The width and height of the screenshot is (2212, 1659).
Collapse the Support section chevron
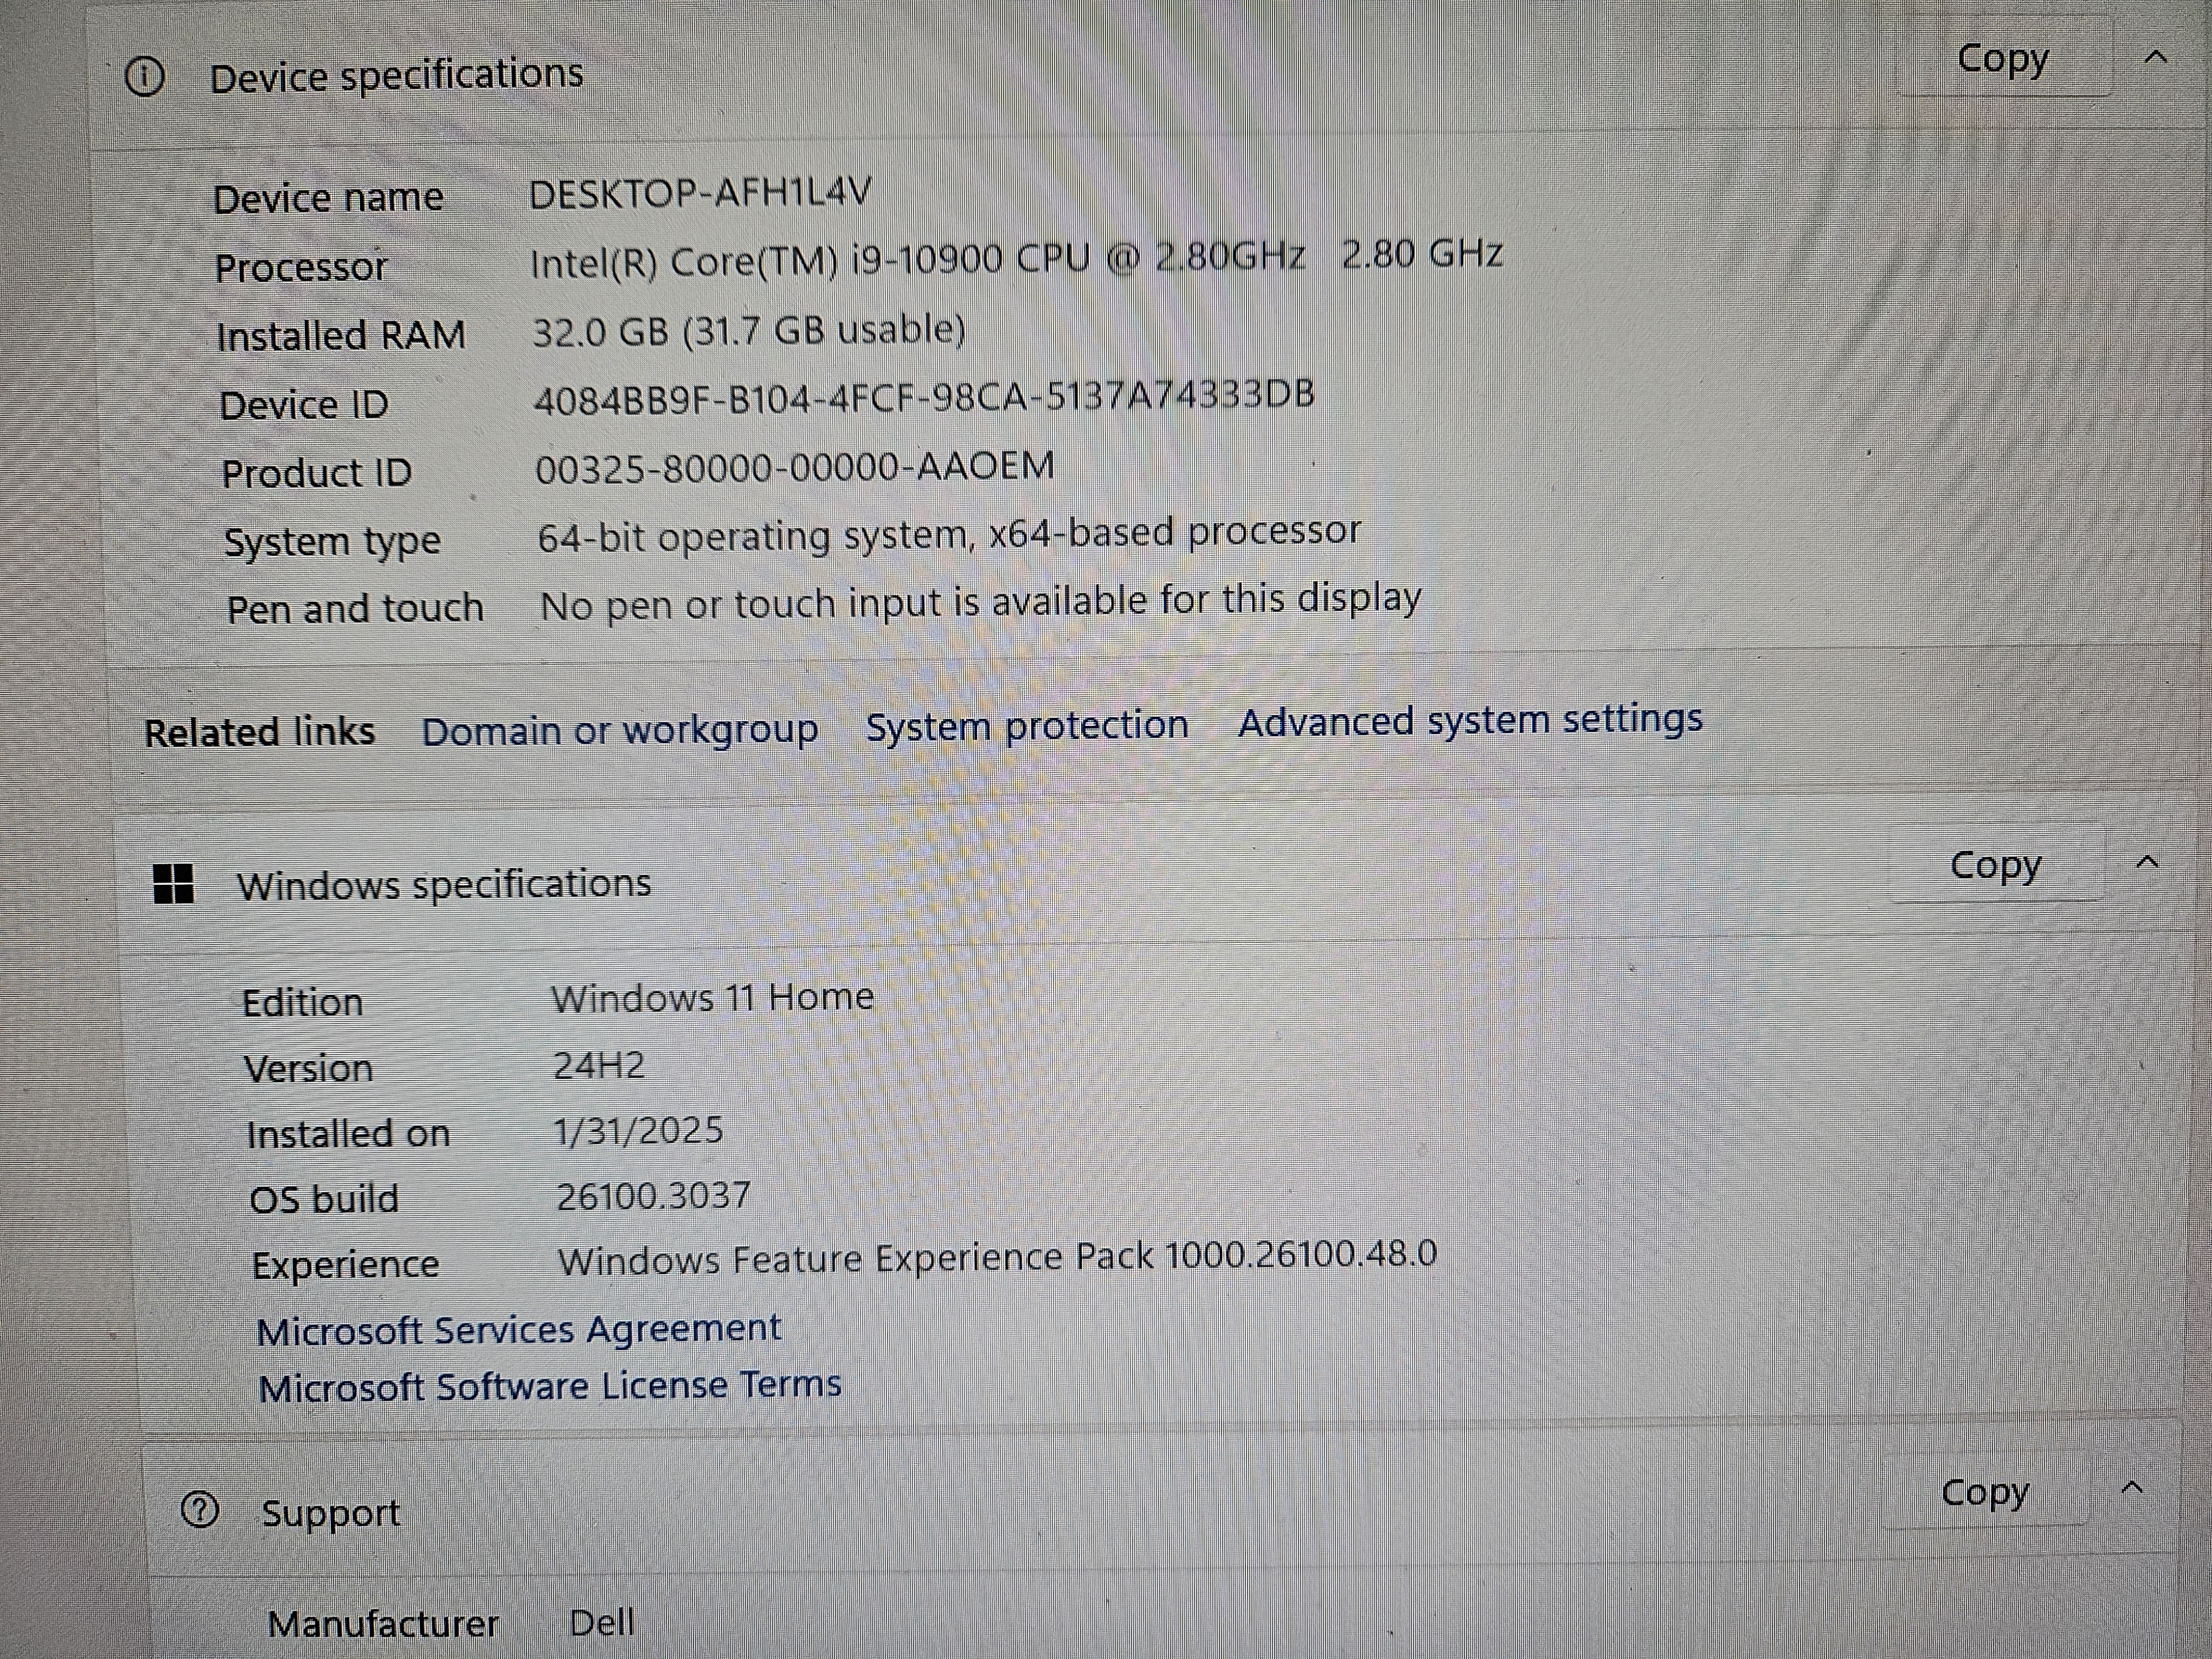point(2131,1488)
